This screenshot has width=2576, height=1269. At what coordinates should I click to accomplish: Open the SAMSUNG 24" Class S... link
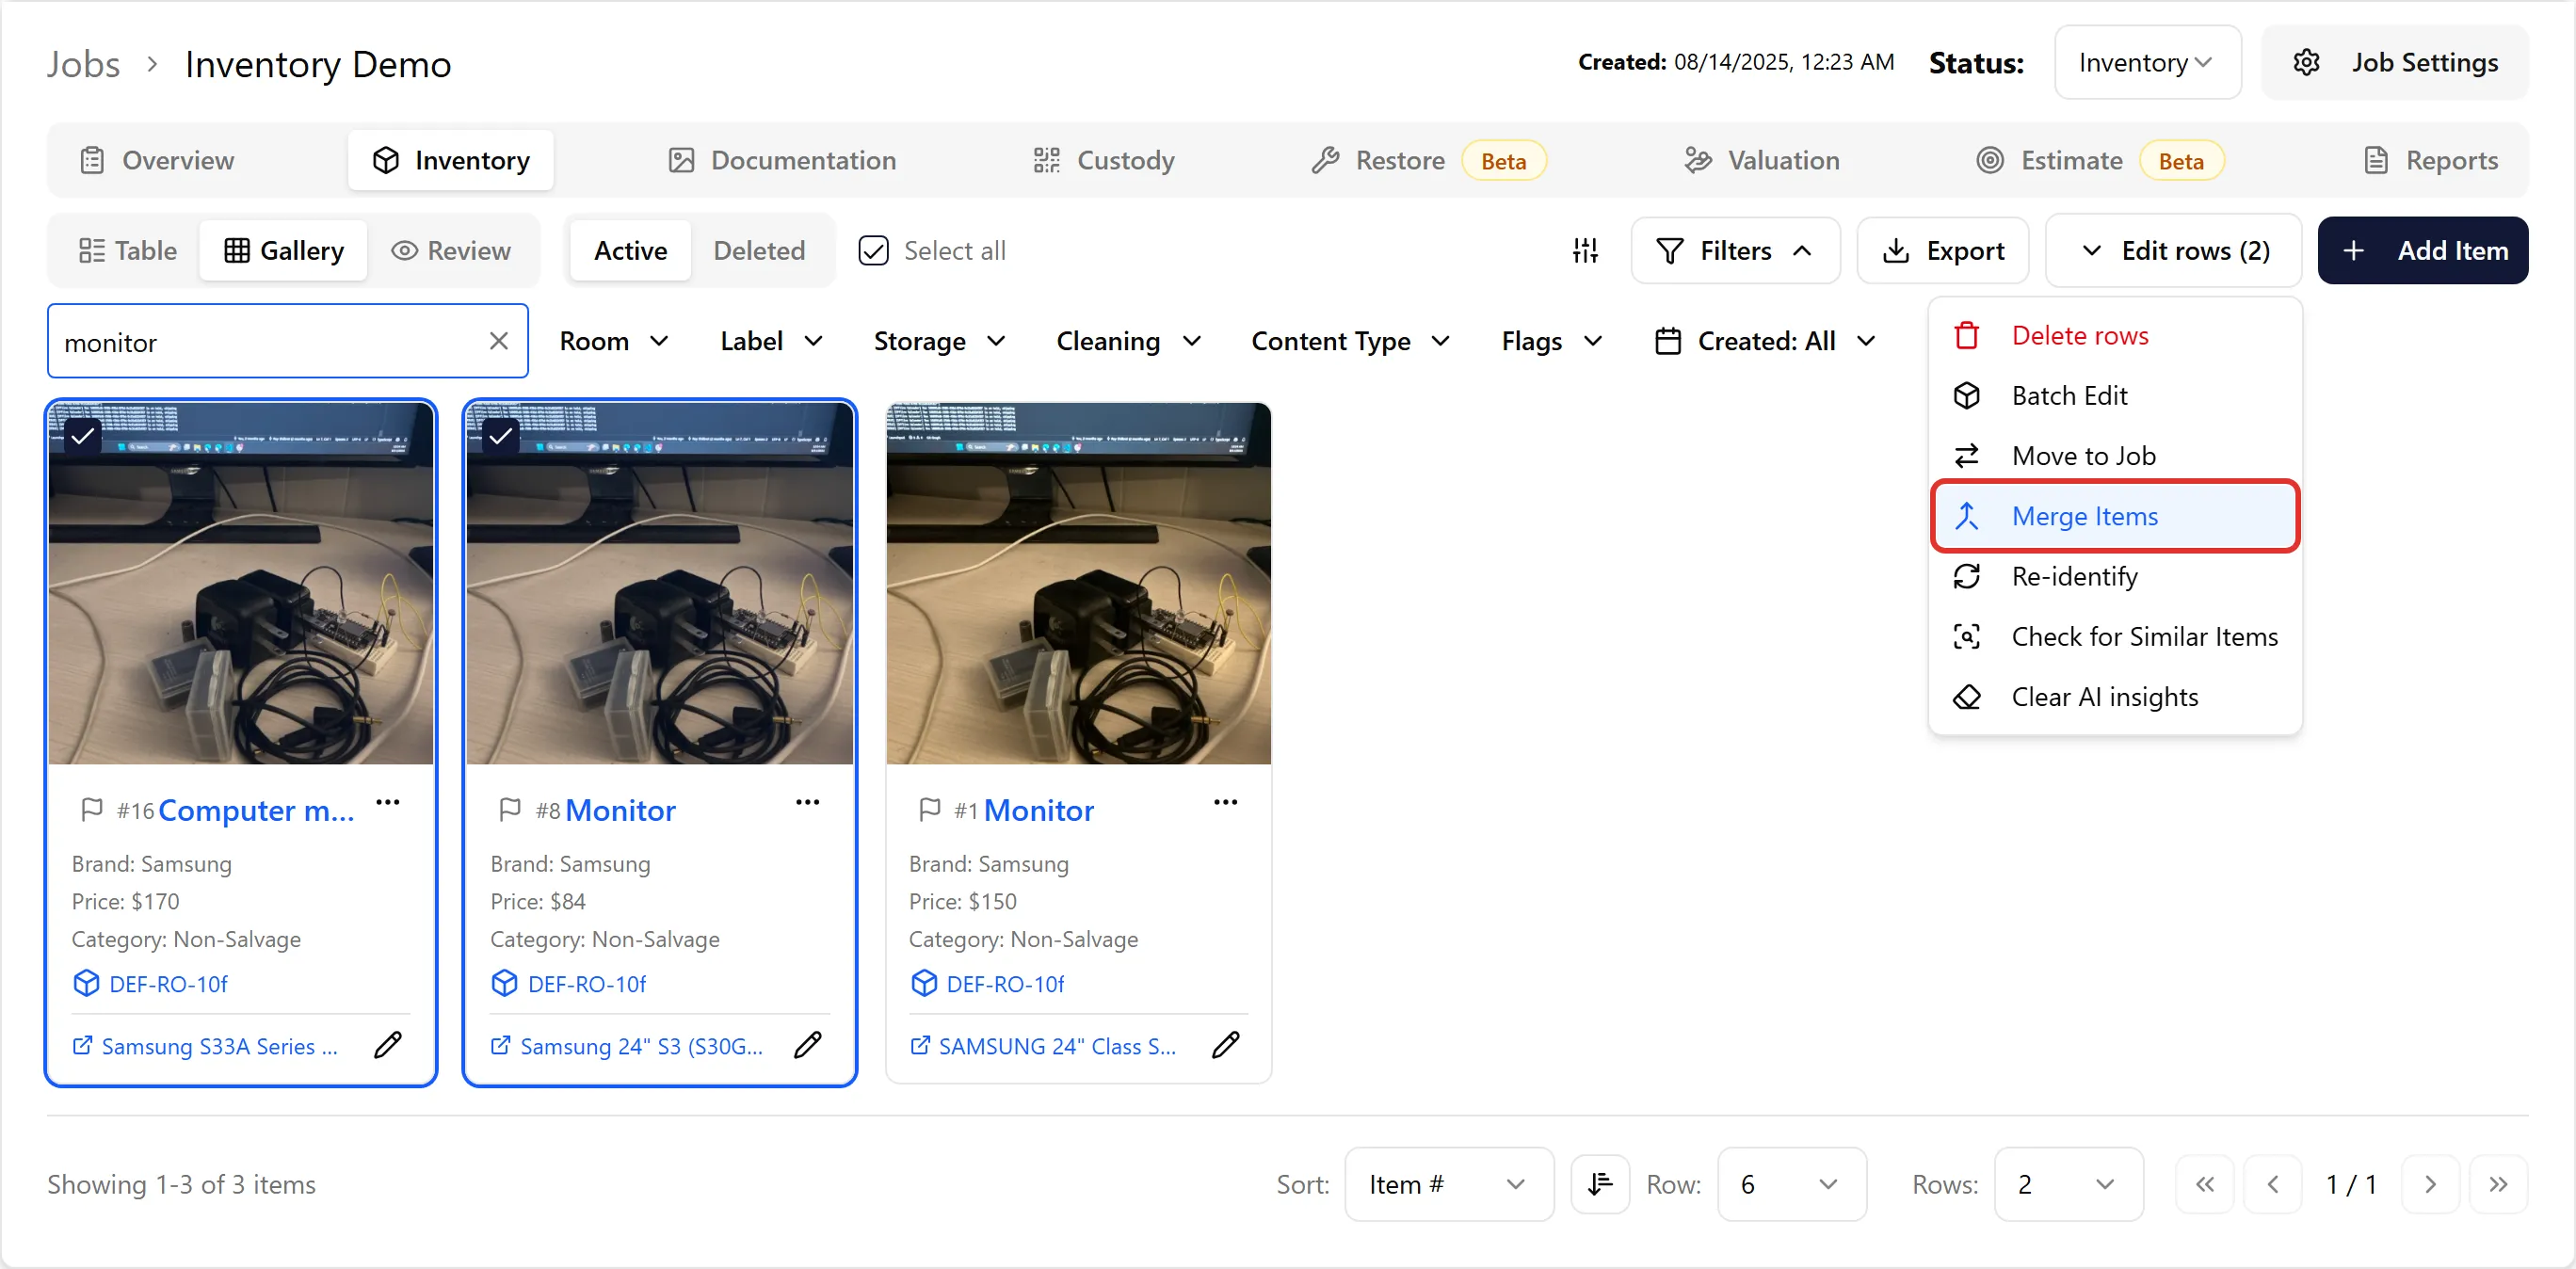tap(1043, 1045)
